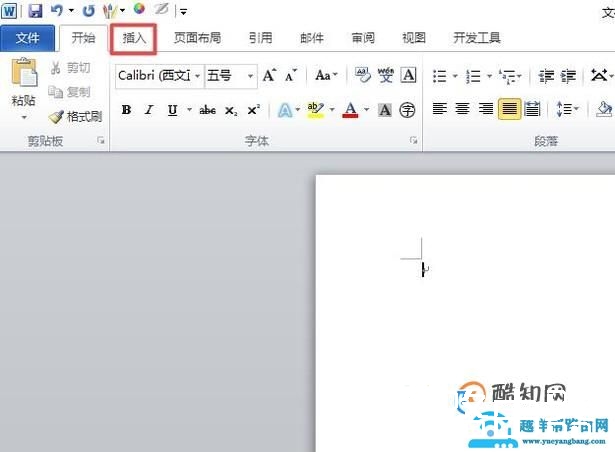This screenshot has width=615, height=452.
Task: Click Shrink Font small A icon
Action: 291,75
